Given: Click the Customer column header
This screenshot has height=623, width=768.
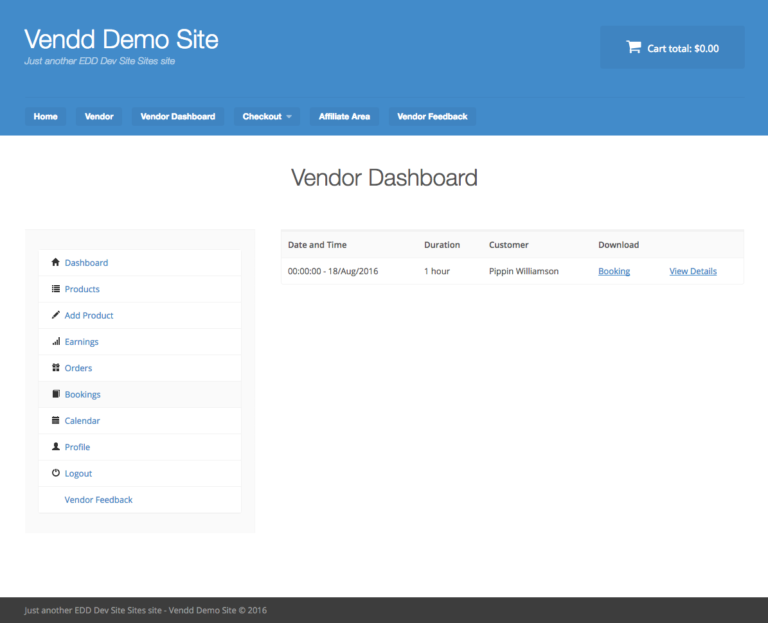Looking at the screenshot, I should coord(508,245).
